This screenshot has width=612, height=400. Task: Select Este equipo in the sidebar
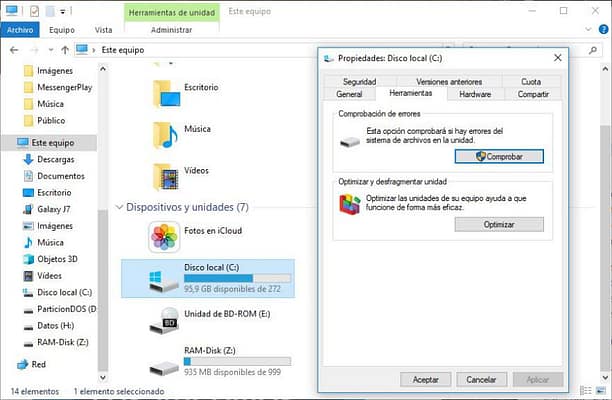(49, 142)
